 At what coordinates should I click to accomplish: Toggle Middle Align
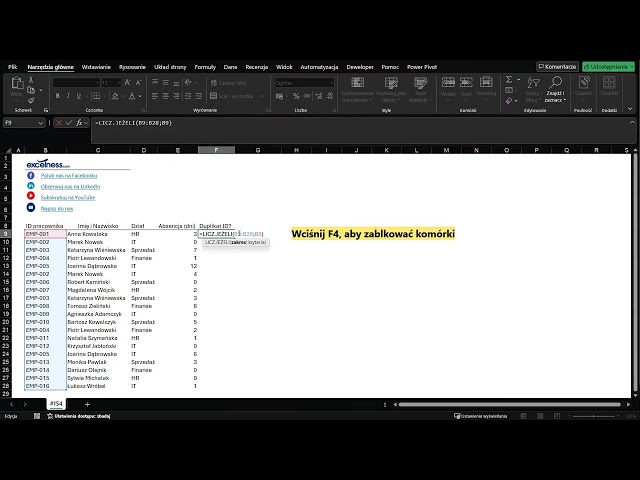(166, 82)
